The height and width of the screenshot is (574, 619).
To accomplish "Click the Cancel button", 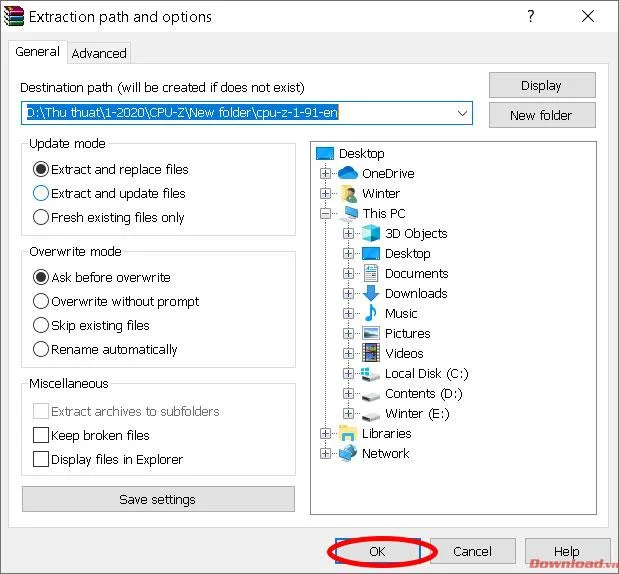I will point(473,551).
